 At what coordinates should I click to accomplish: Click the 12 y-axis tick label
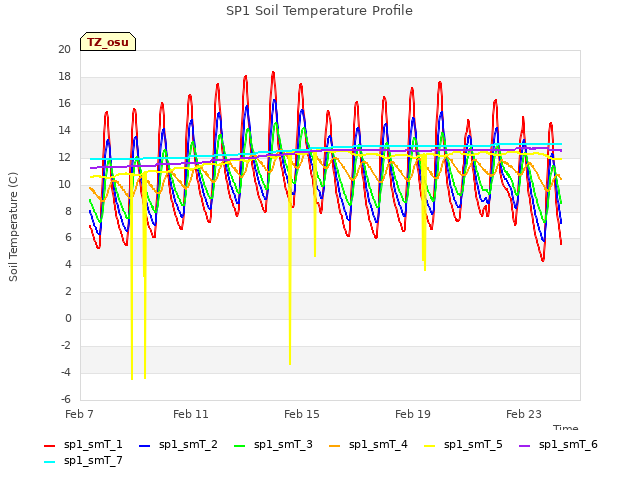click(x=64, y=157)
